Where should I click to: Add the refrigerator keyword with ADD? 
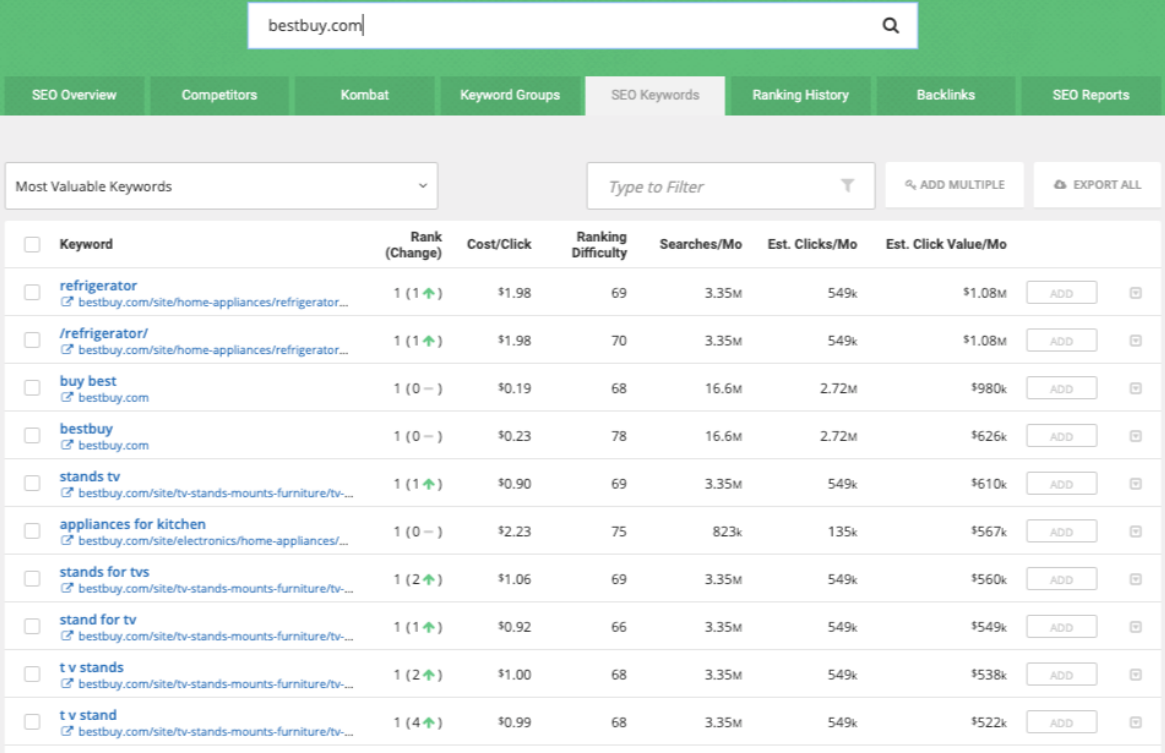pyautogui.click(x=1061, y=293)
